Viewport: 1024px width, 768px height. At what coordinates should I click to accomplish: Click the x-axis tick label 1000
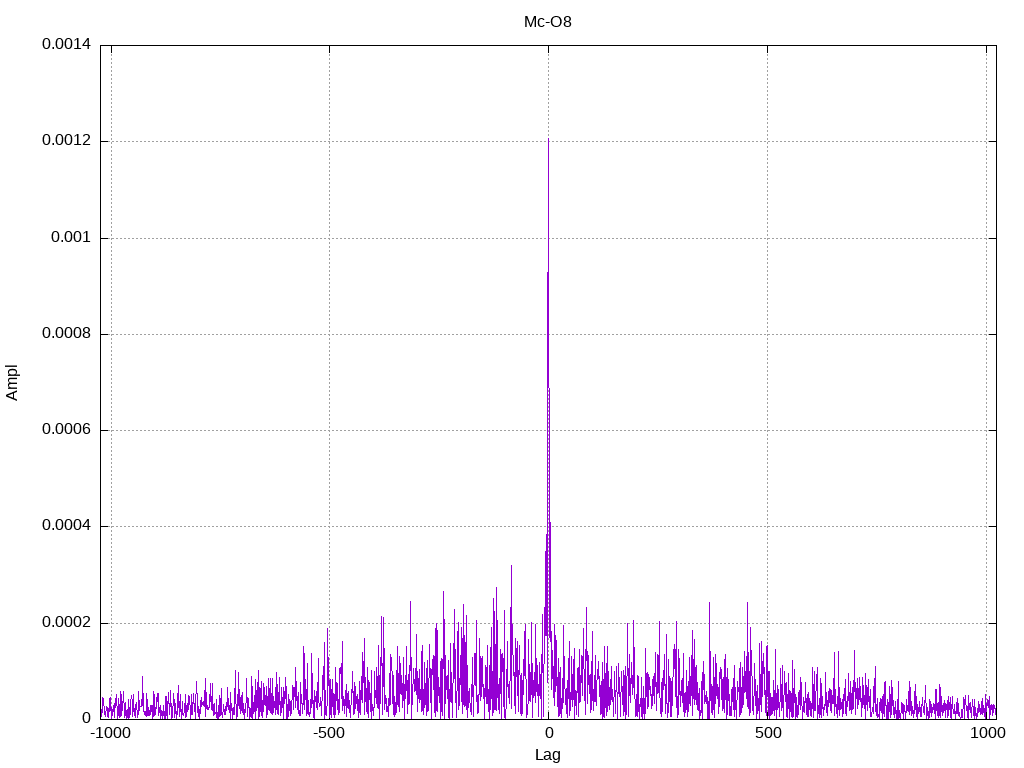click(987, 733)
